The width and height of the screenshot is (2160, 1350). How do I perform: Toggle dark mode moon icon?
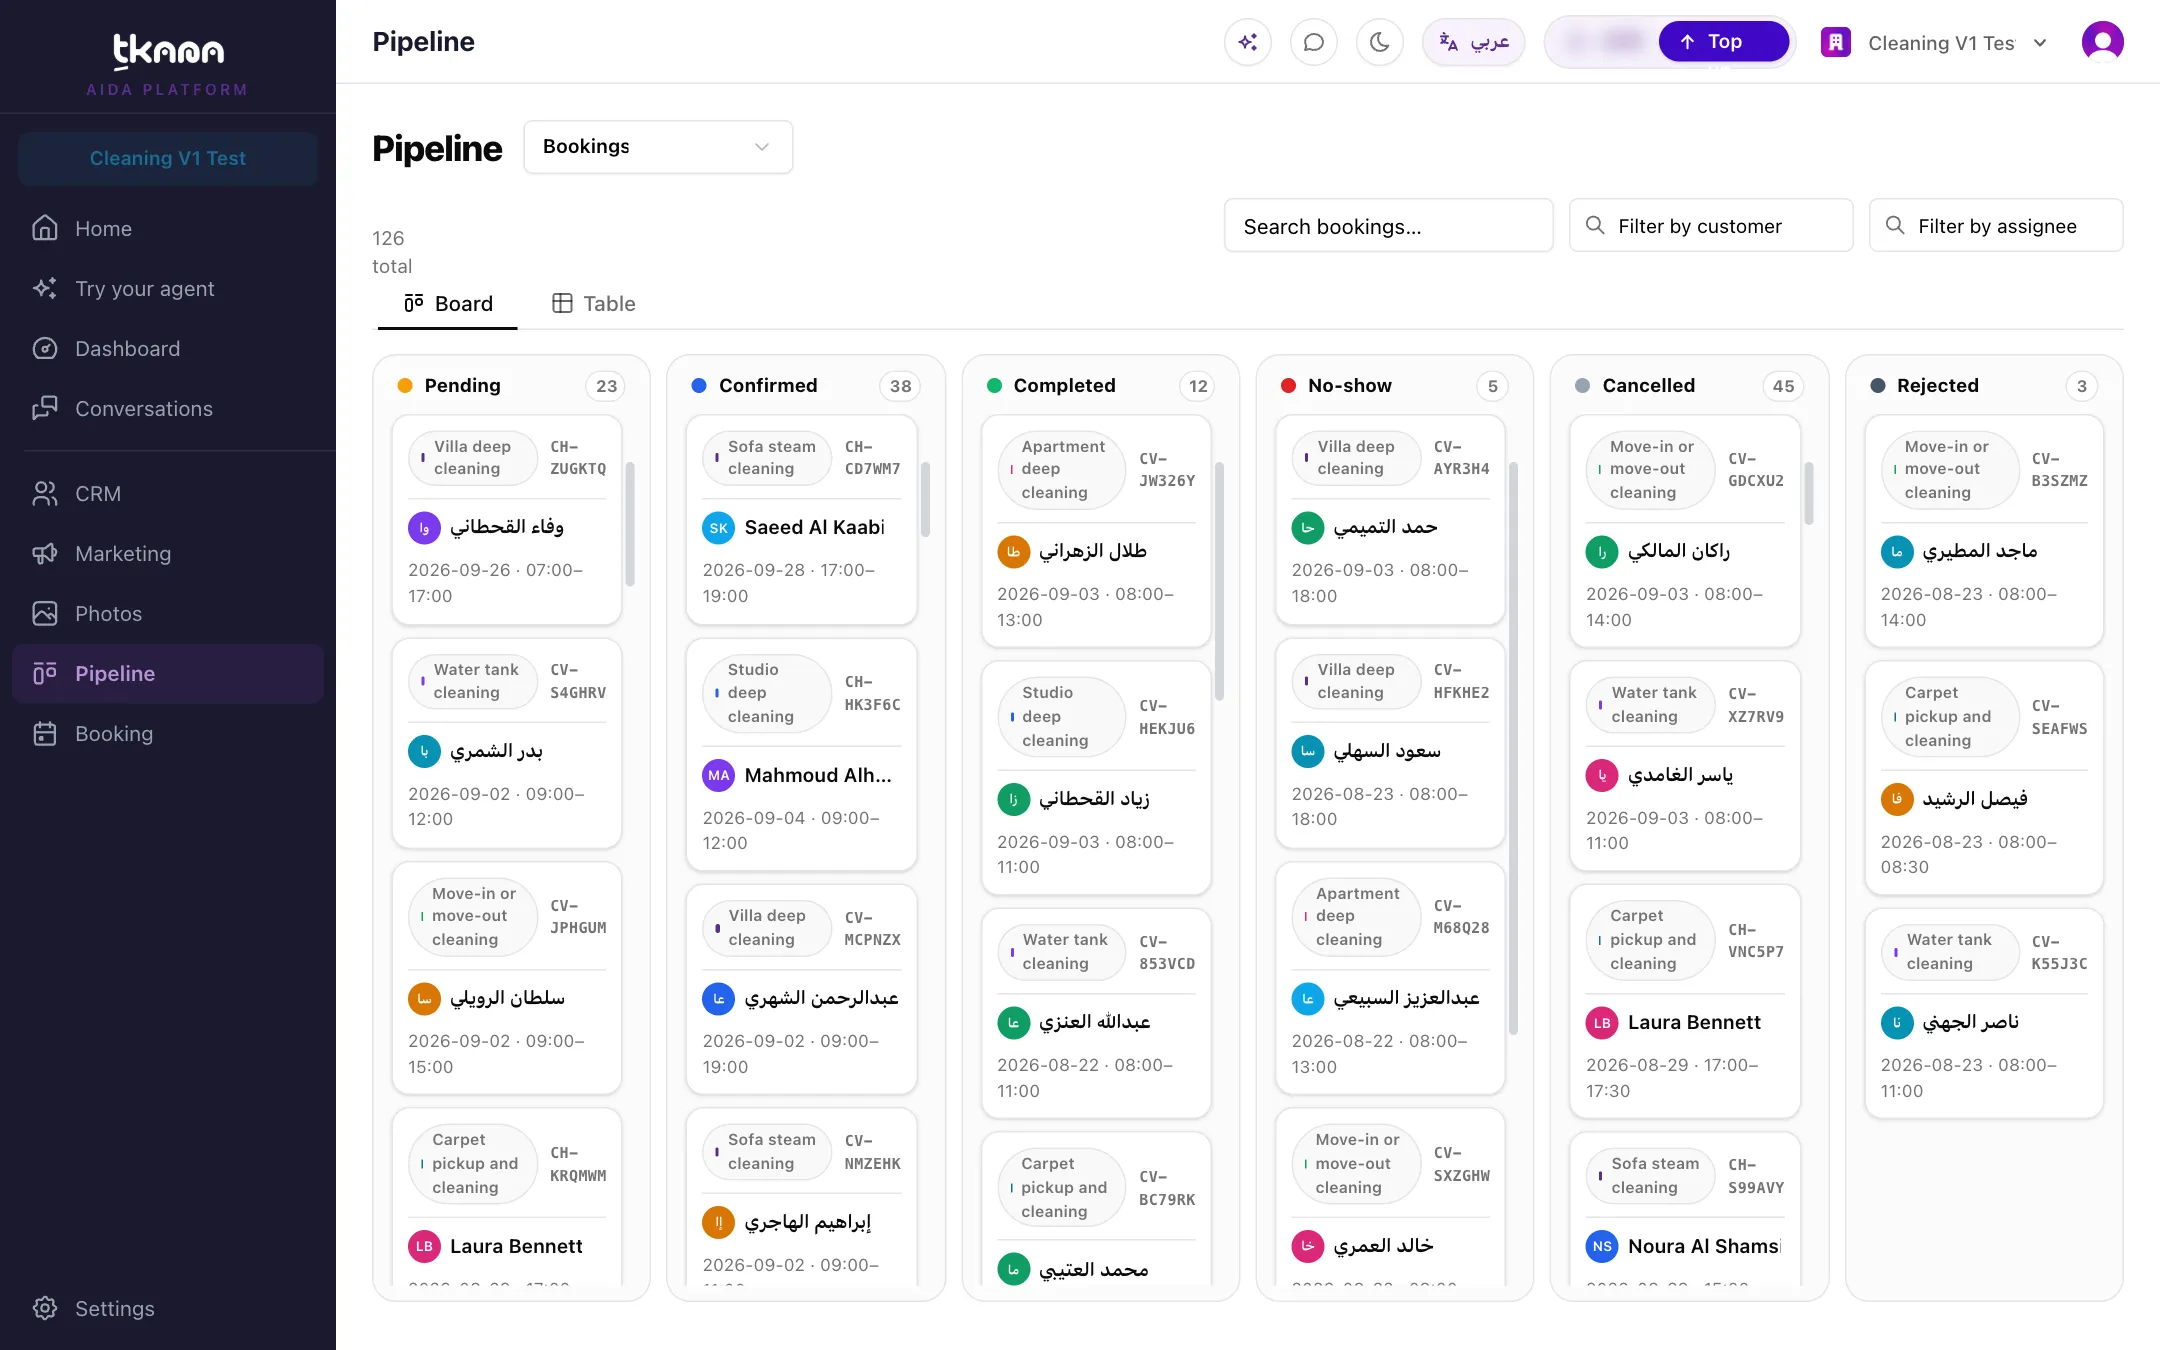coord(1379,42)
